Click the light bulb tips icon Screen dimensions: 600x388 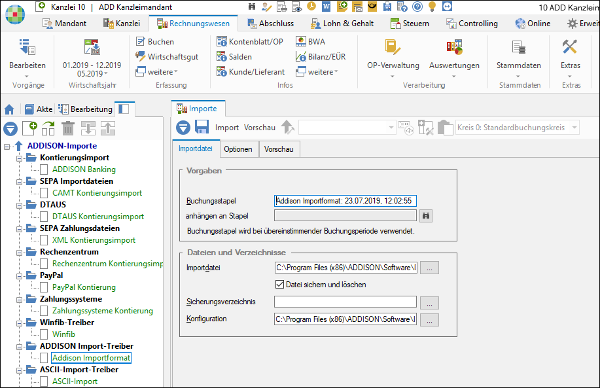tap(432, 7)
